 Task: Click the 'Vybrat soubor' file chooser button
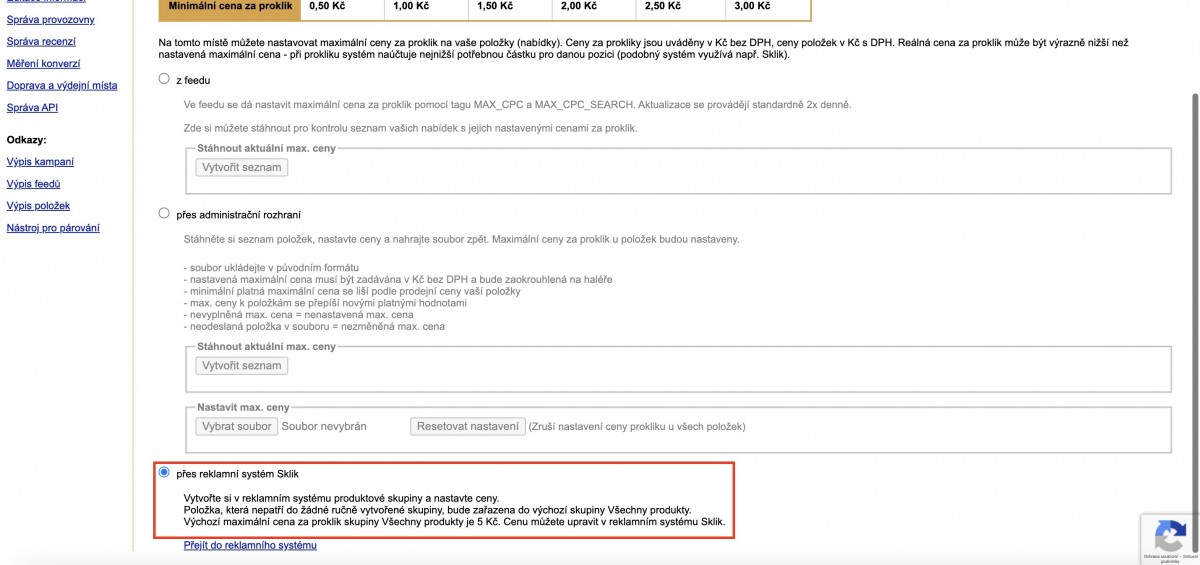point(236,426)
